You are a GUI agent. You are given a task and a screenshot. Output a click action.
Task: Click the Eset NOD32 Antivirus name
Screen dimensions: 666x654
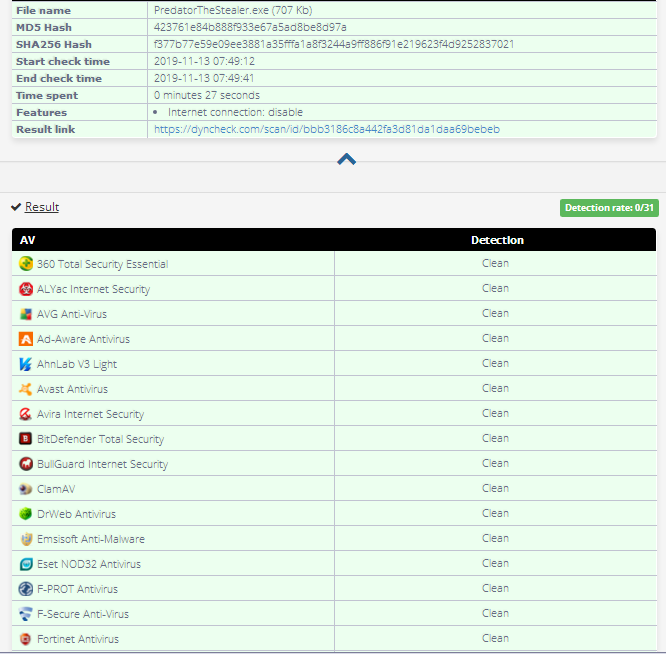(x=89, y=564)
